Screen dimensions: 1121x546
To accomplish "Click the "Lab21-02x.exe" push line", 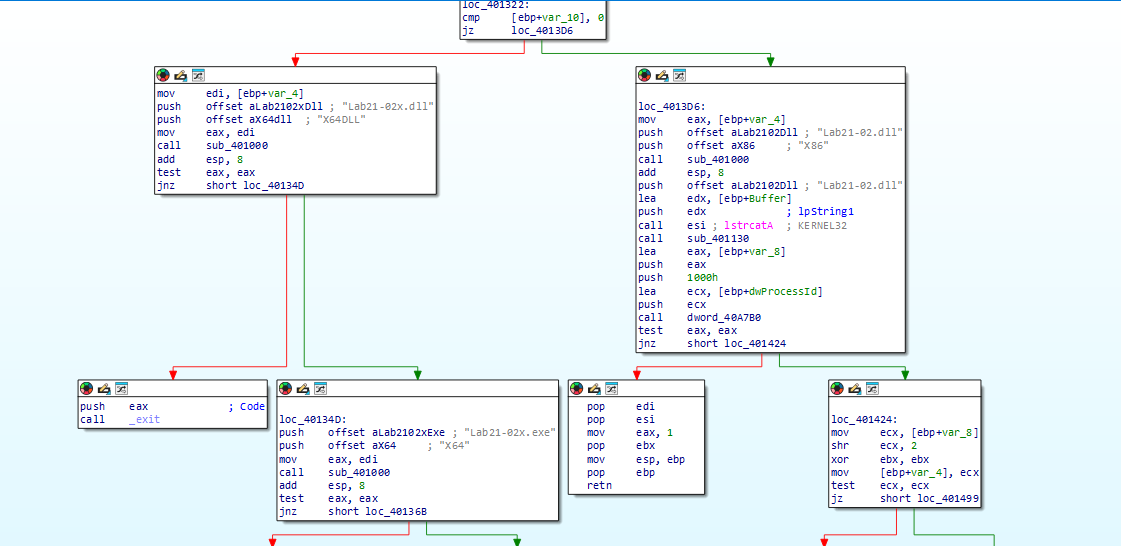I will point(418,432).
